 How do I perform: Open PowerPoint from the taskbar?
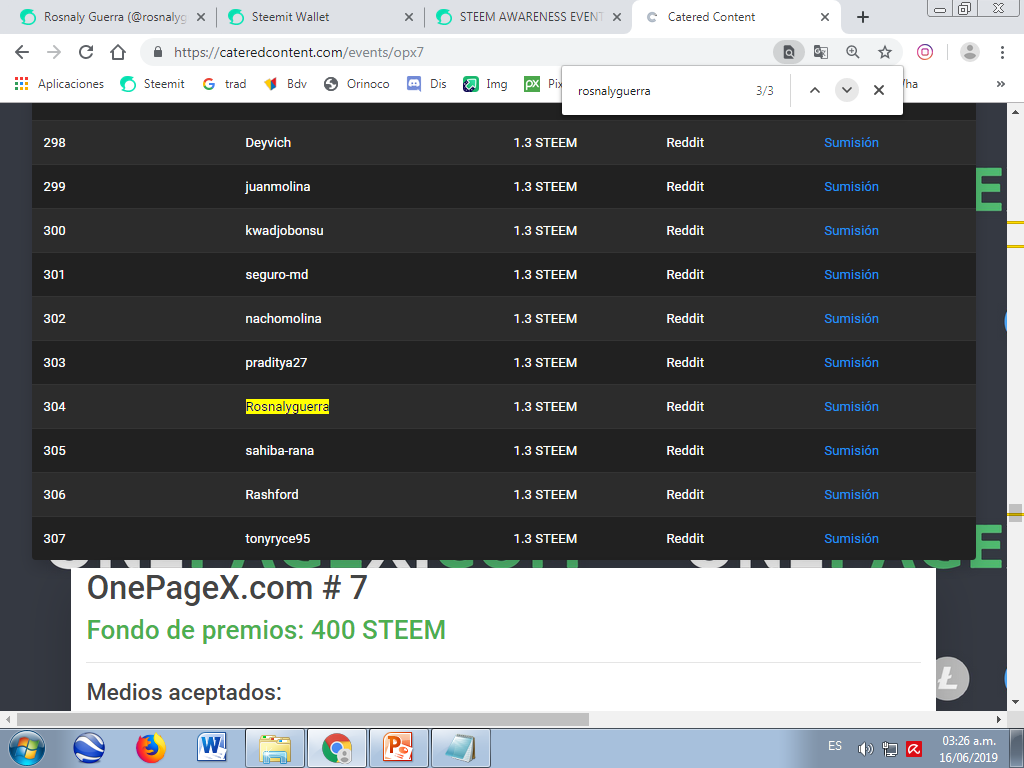(x=399, y=748)
